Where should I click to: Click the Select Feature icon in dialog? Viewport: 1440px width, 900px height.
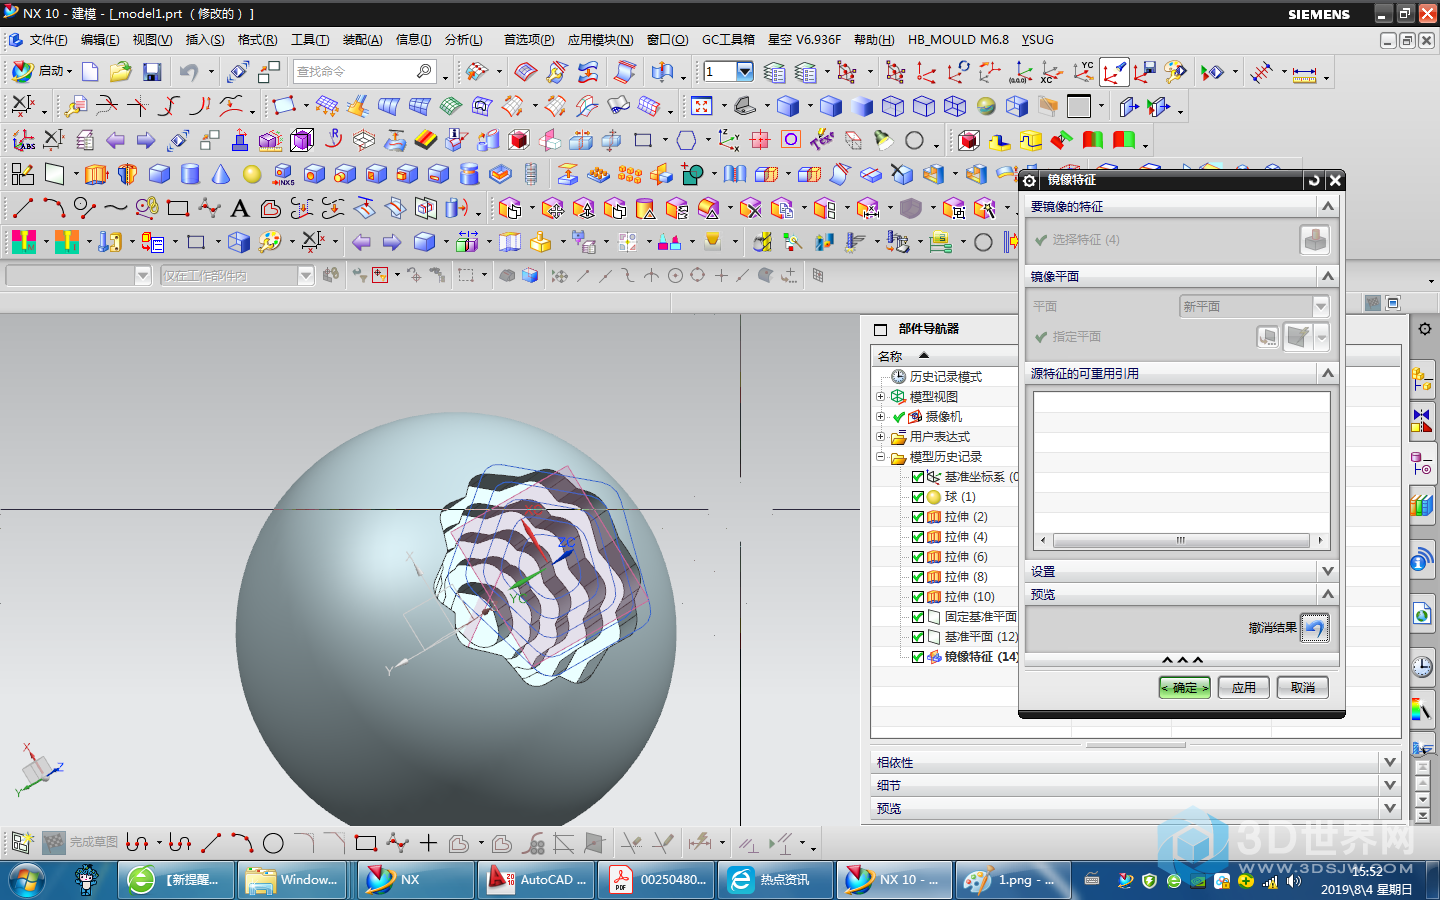tap(1315, 240)
